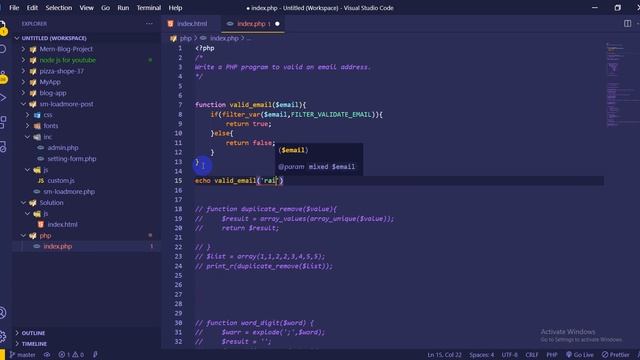The image size is (640, 360).
Task: Collapse the js folder under sm-loadmore-post
Action: [45, 170]
